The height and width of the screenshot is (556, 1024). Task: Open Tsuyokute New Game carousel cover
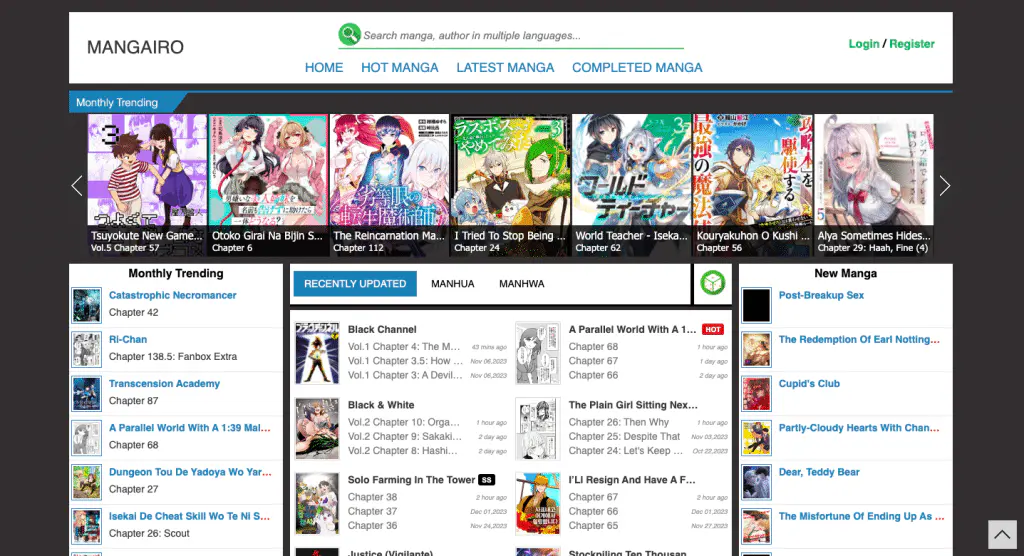pos(147,185)
